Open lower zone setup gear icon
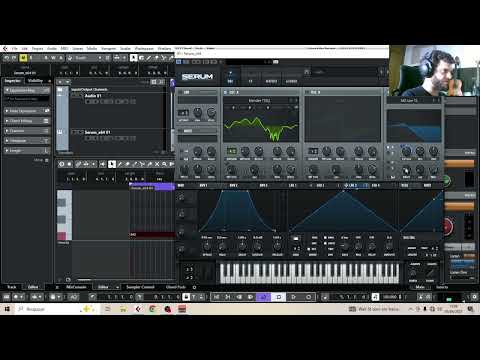This screenshot has height=360, width=480. pos(194,287)
